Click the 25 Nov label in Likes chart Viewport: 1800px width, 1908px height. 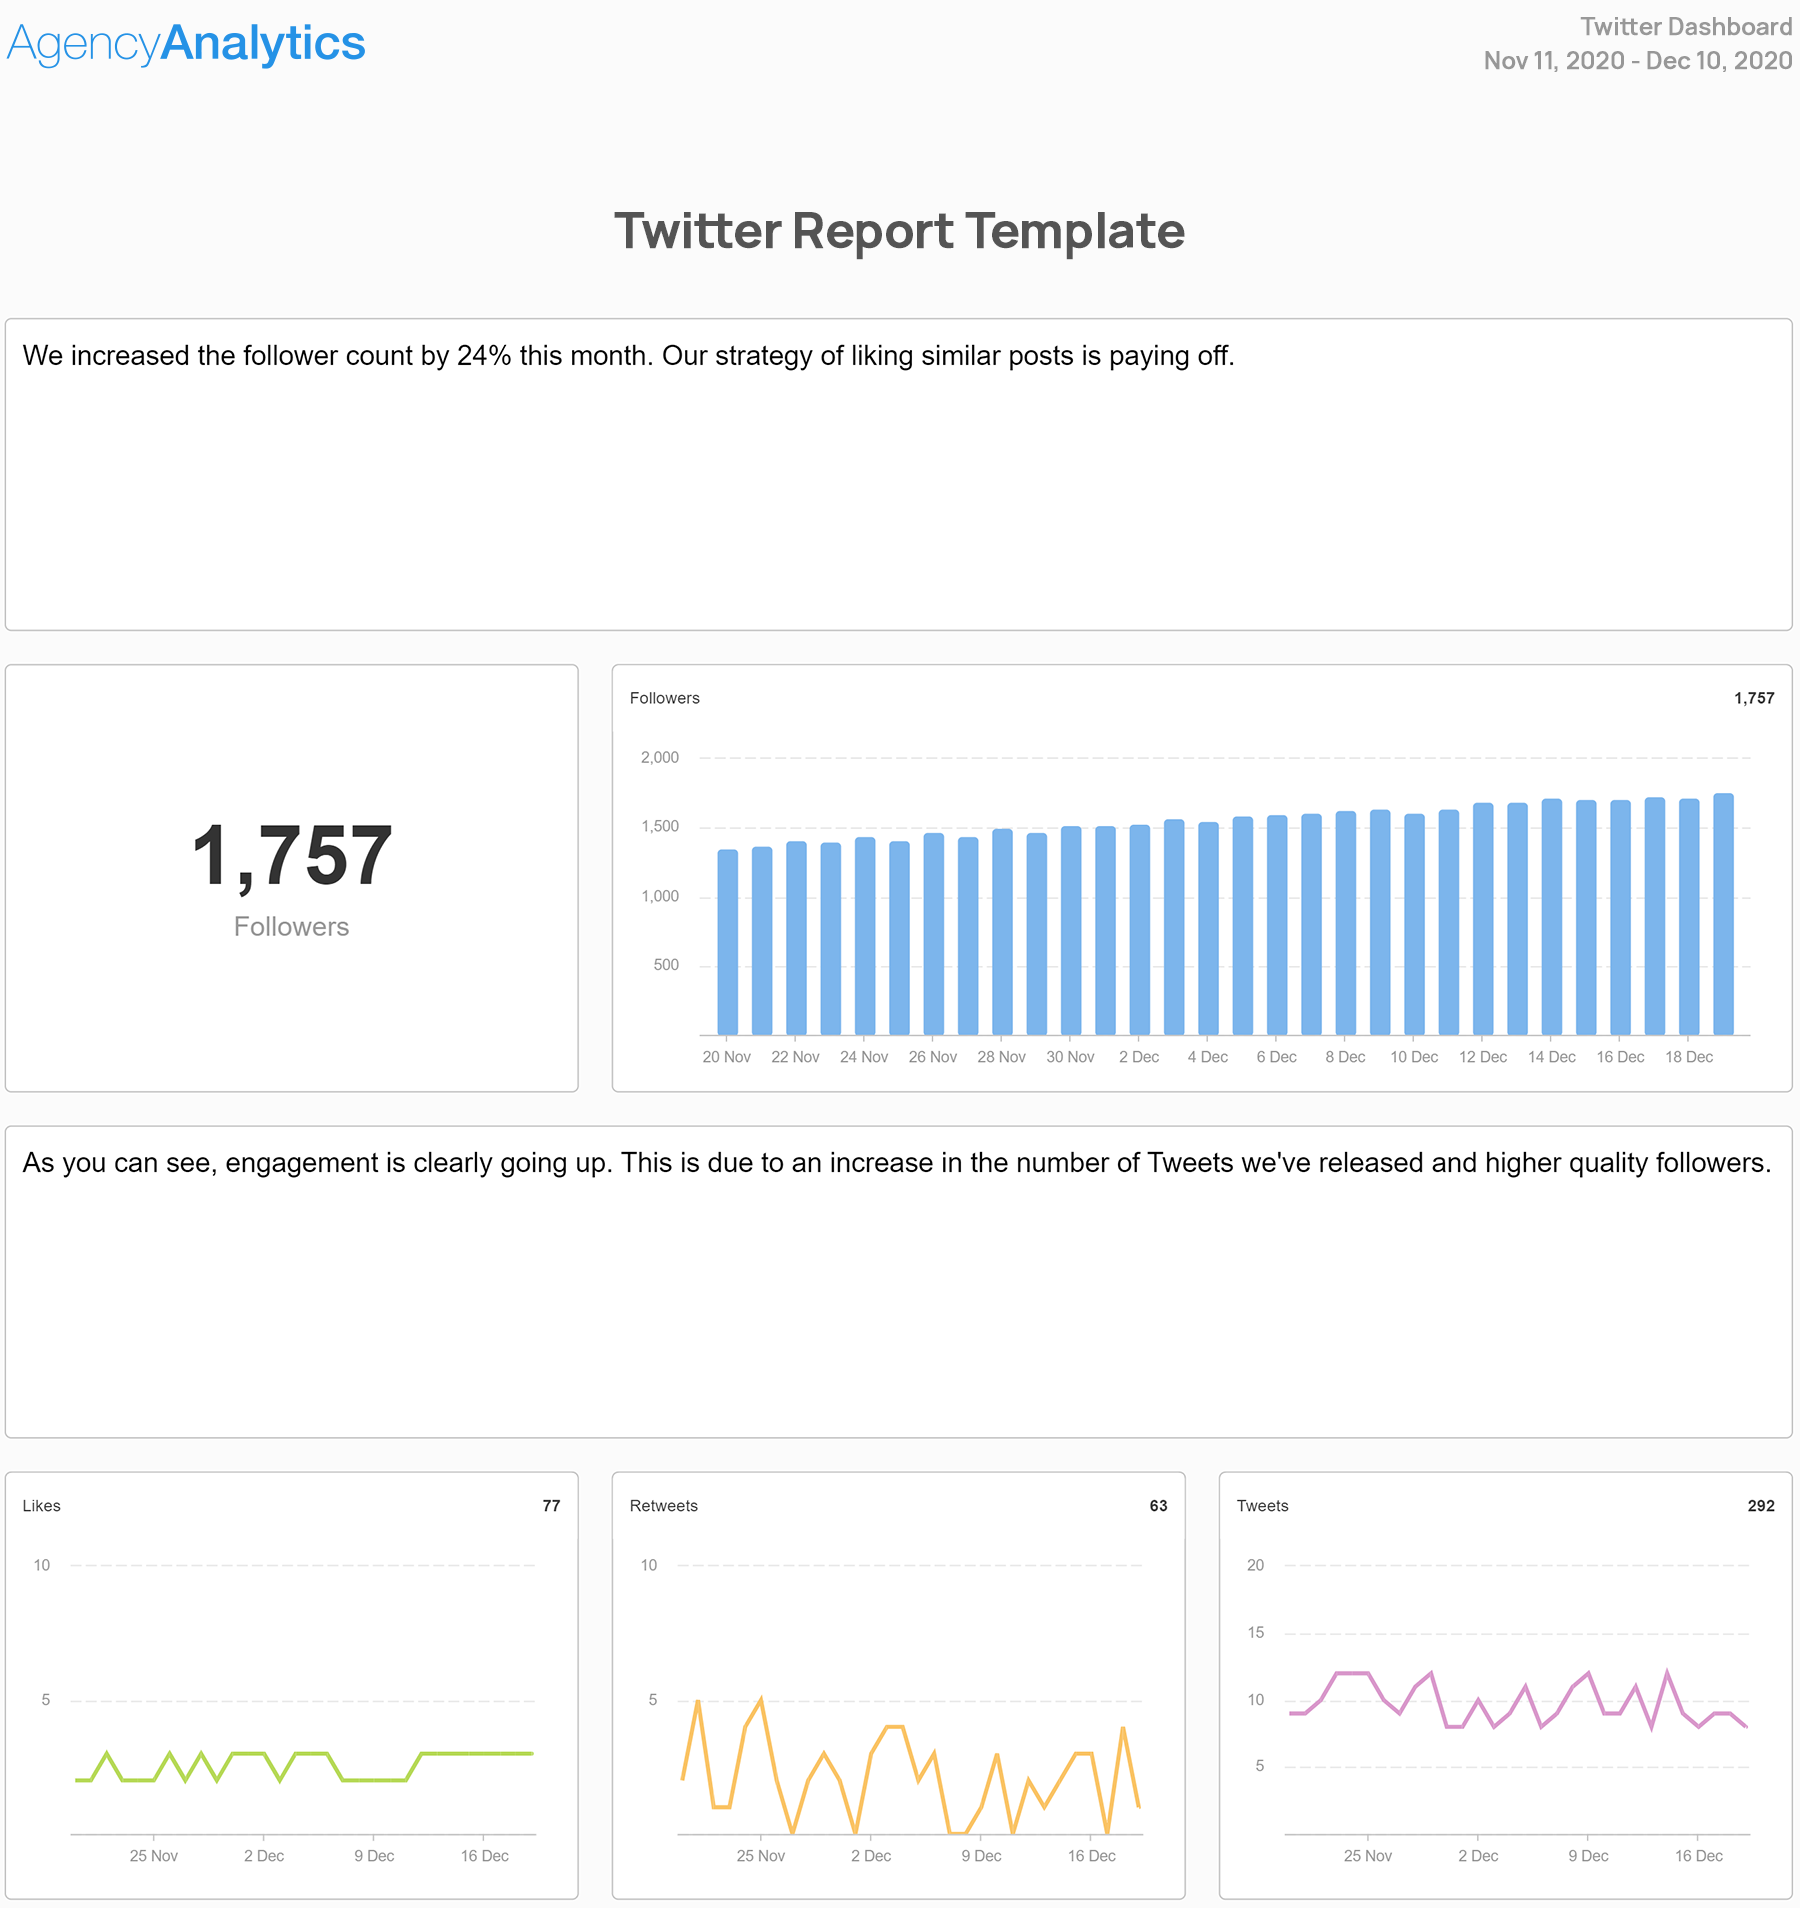(x=154, y=1856)
